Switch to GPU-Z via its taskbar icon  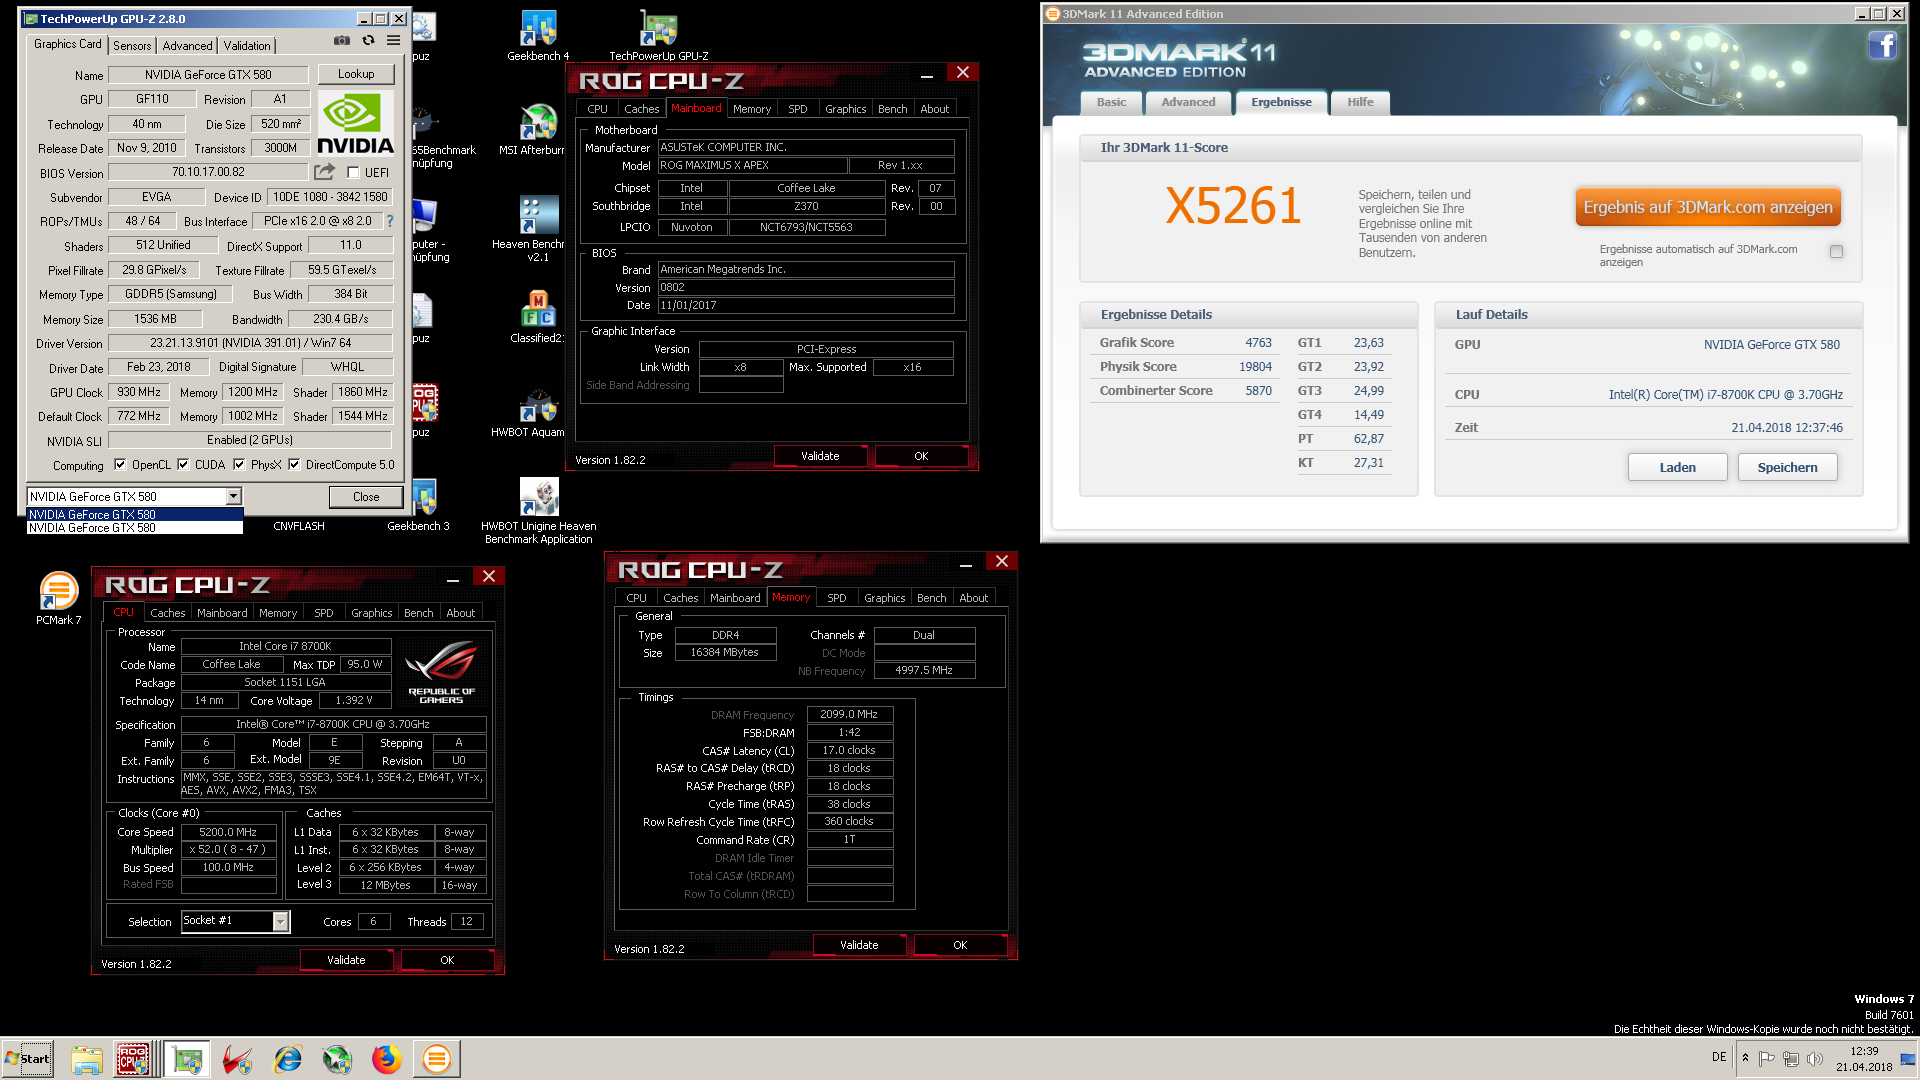pyautogui.click(x=186, y=1059)
